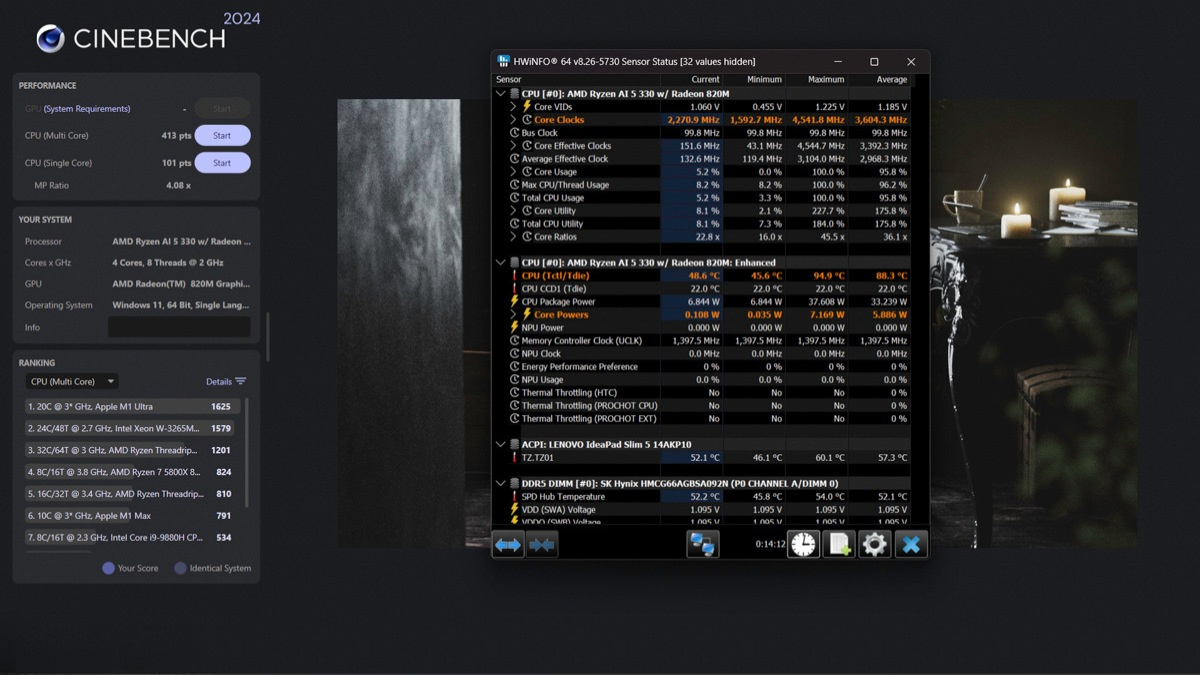Click the Details link in Ranking
The width and height of the screenshot is (1200, 675).
point(219,381)
